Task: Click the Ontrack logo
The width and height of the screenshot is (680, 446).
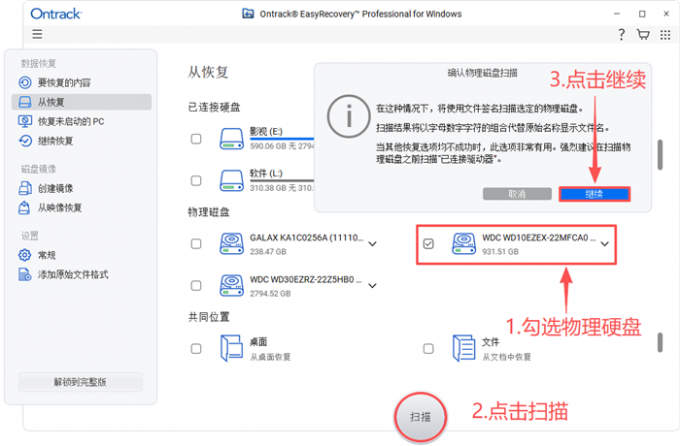Action: click(x=56, y=14)
